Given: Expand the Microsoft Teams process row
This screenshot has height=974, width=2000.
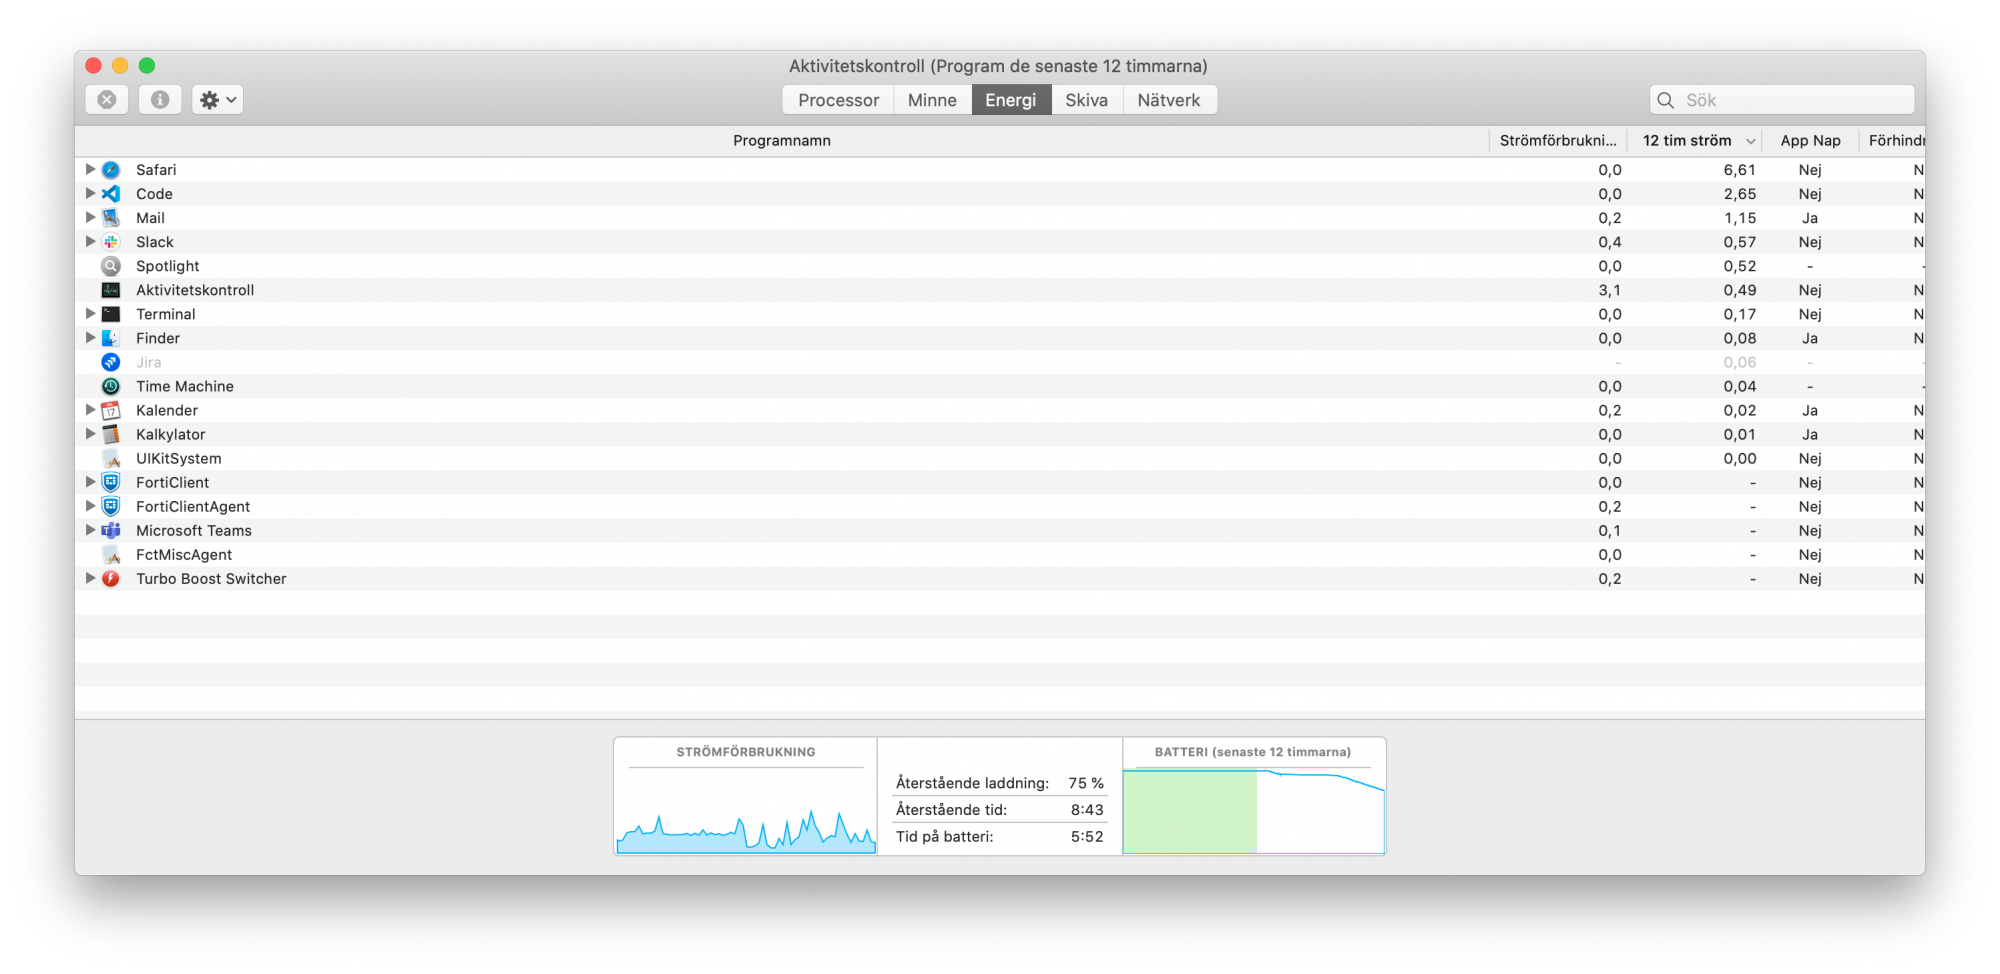Looking at the screenshot, I should [x=90, y=531].
